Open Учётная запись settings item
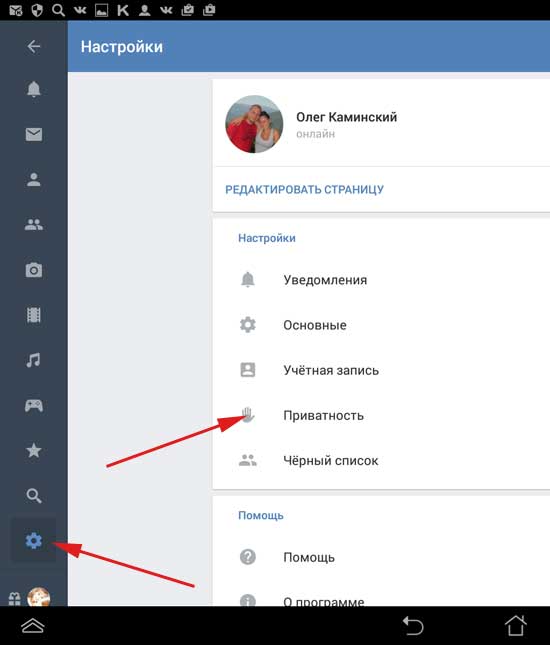 tap(381, 370)
